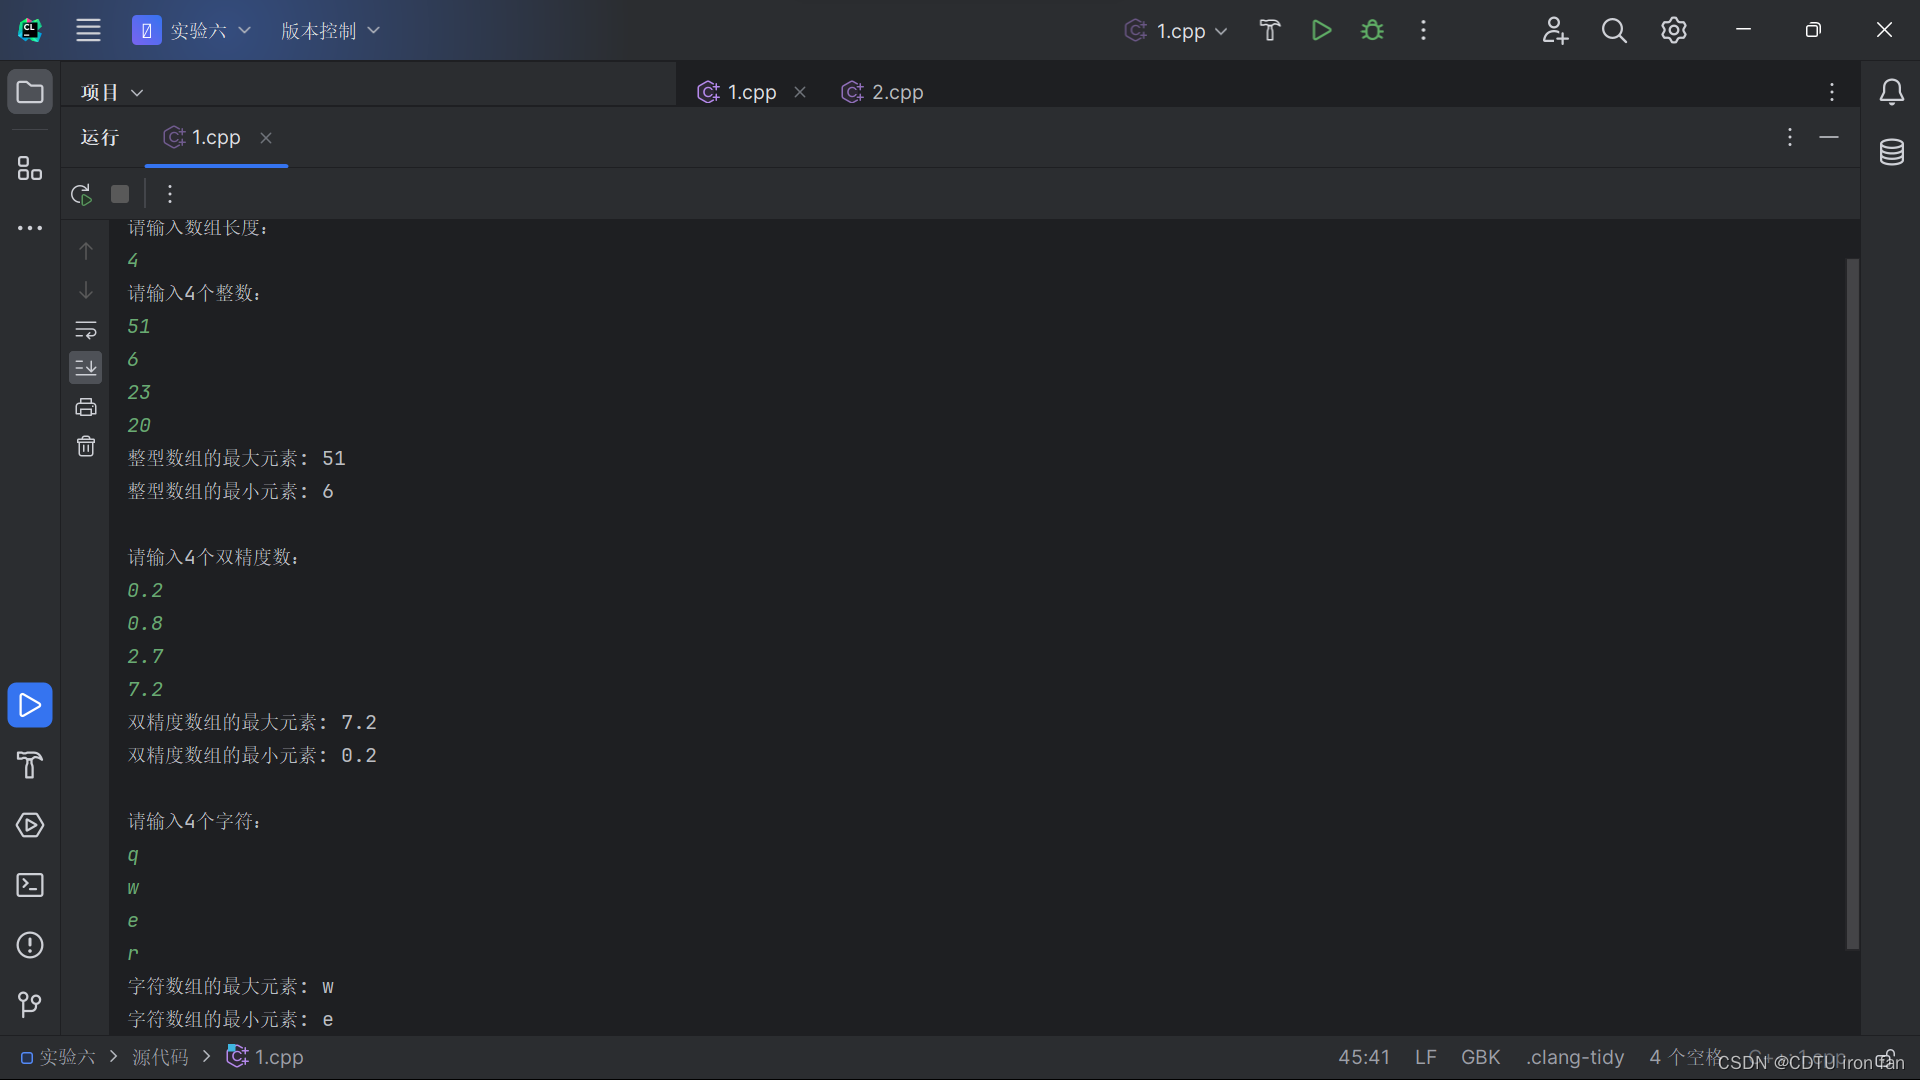Clear console with trash icon
Screen dimensions: 1920x1080
[86, 446]
